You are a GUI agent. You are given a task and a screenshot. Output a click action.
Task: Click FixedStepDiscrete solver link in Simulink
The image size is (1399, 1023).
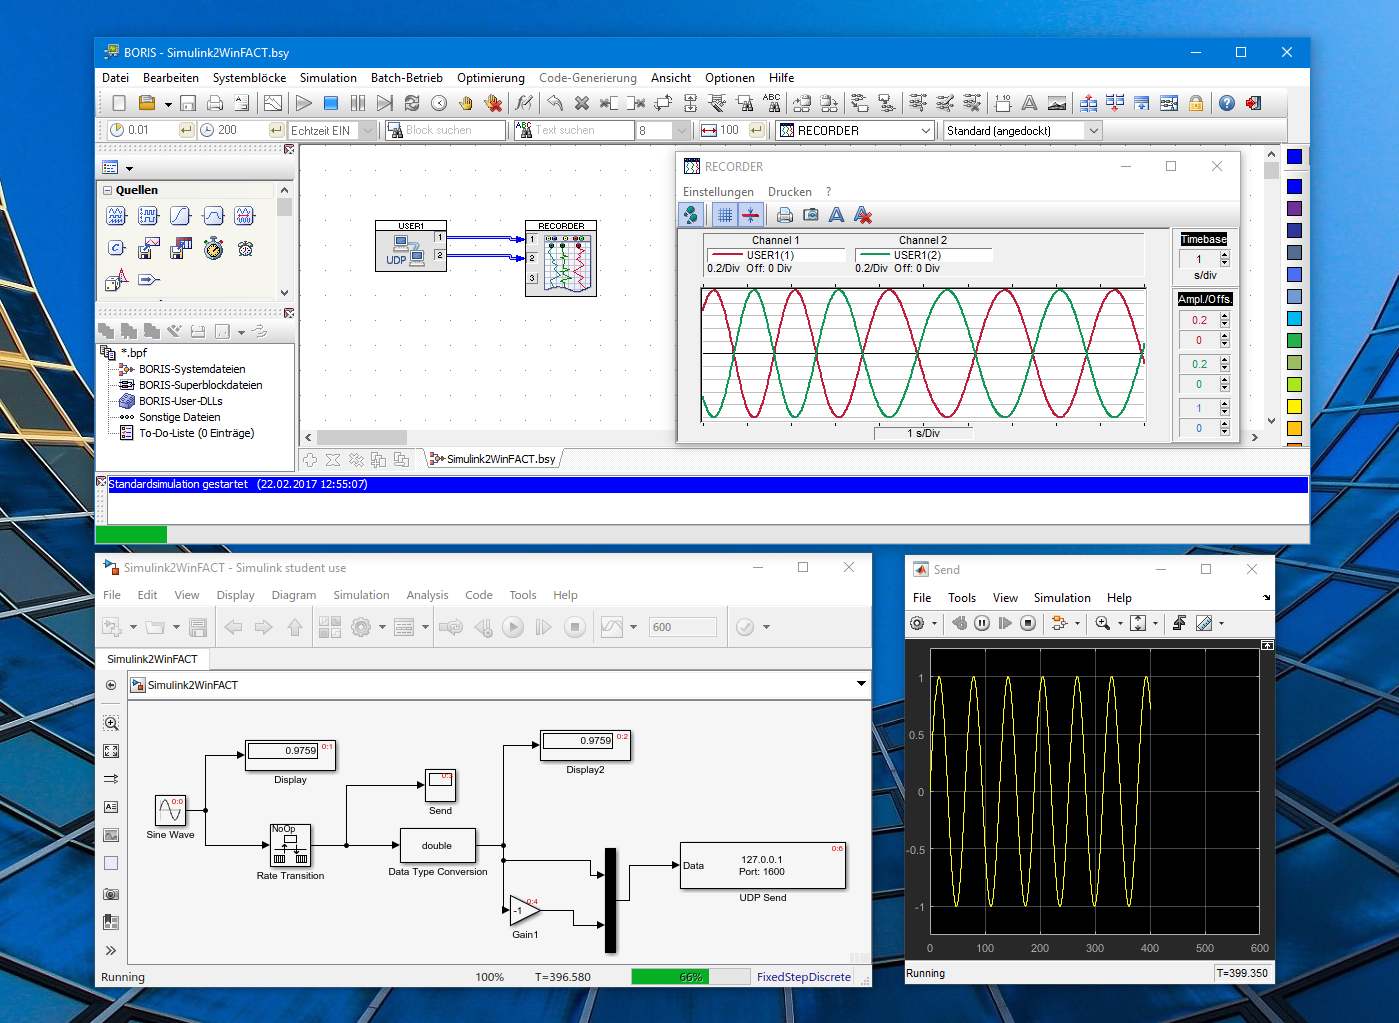point(804,977)
